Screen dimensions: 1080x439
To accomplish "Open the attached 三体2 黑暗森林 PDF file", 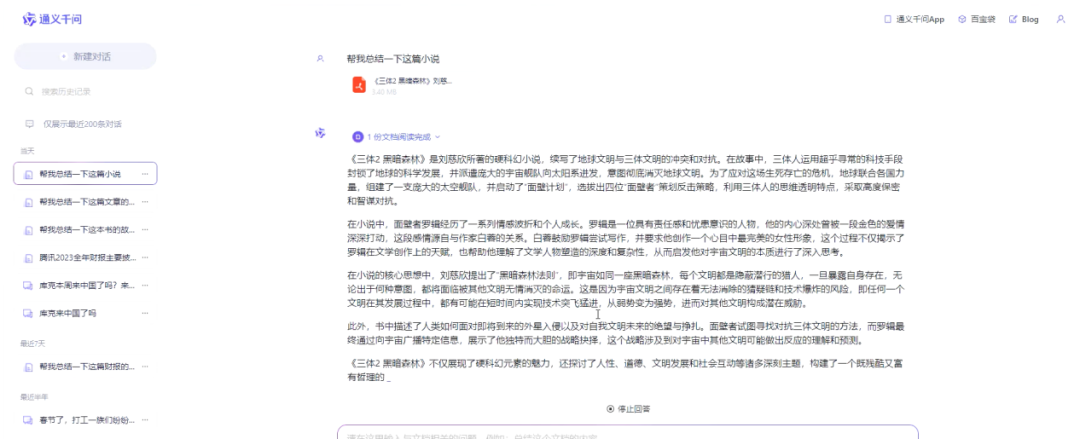I will [x=403, y=85].
